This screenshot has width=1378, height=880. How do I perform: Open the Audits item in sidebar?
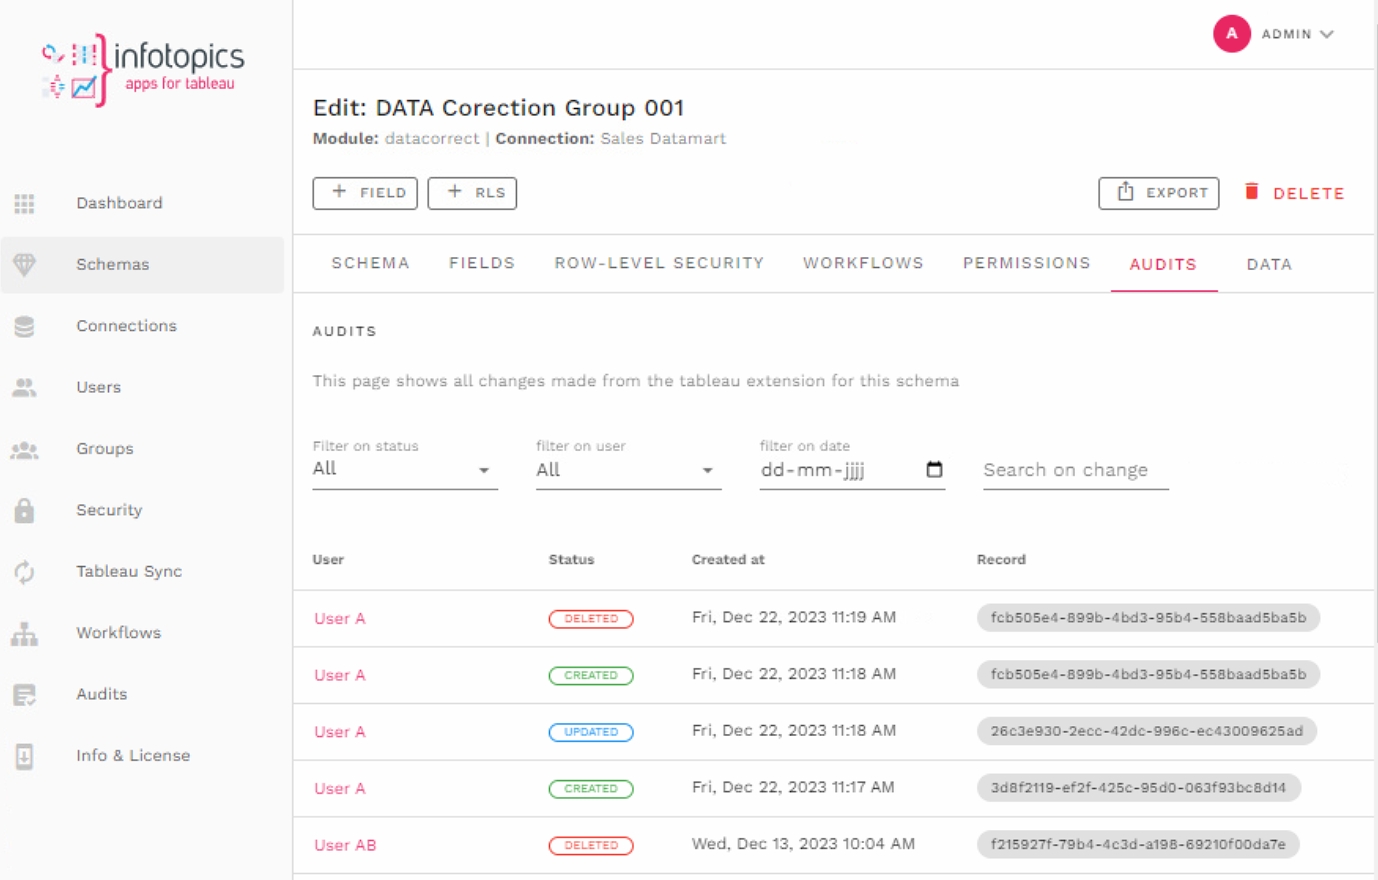coord(102,694)
